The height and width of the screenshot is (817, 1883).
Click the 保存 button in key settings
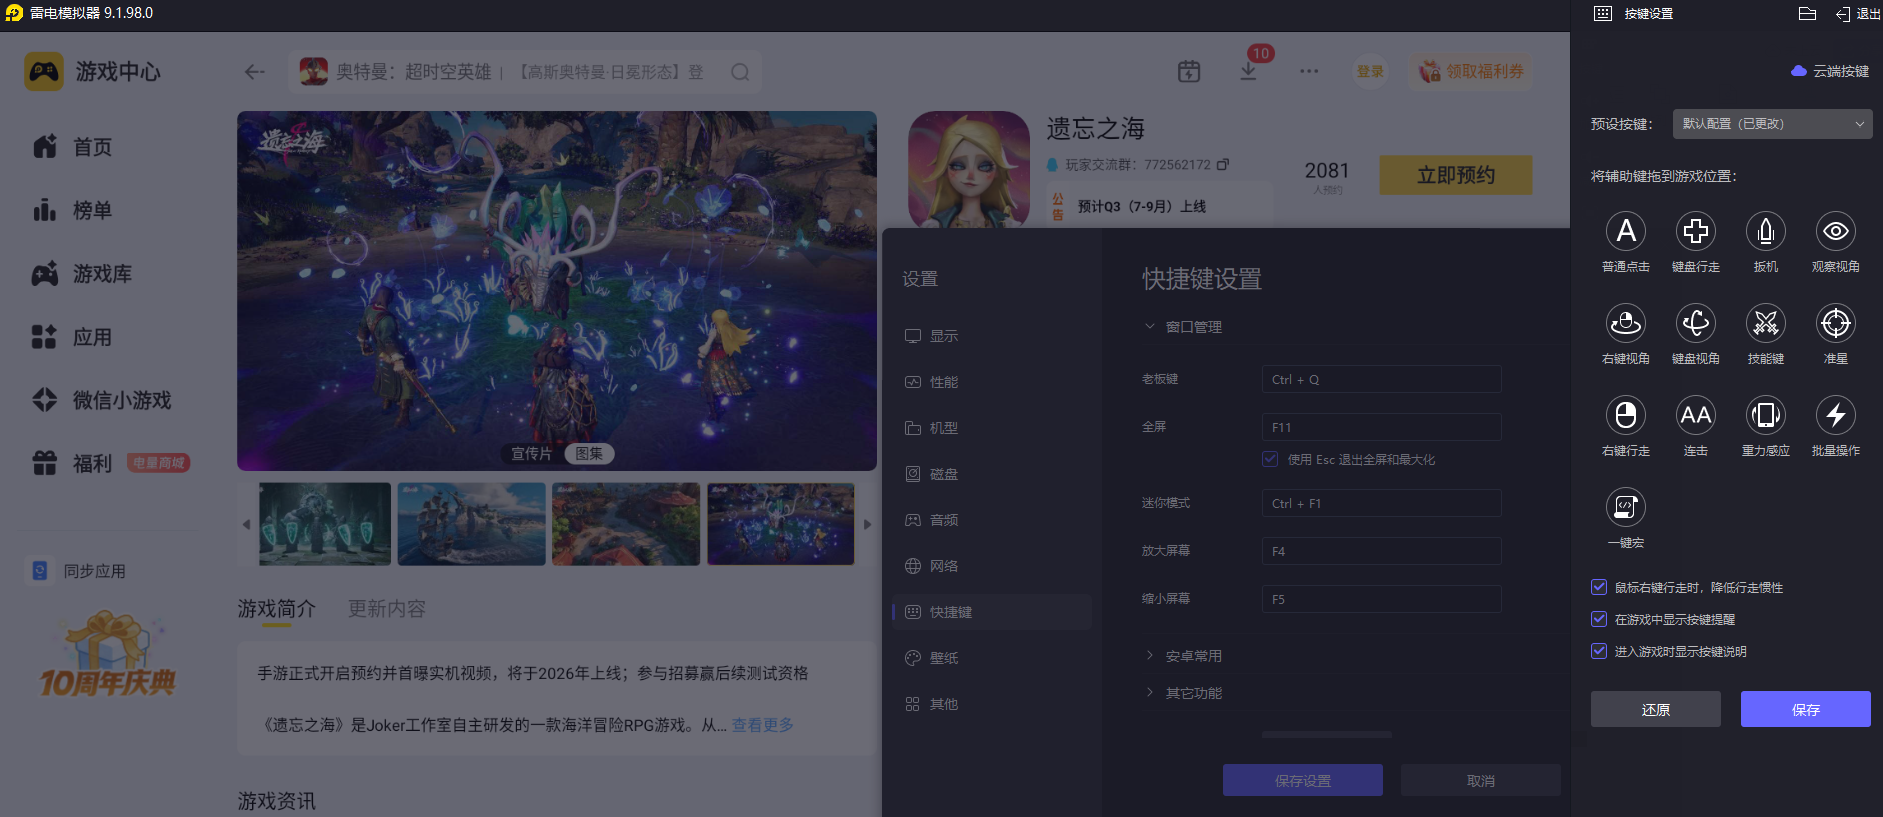pyautogui.click(x=1806, y=709)
